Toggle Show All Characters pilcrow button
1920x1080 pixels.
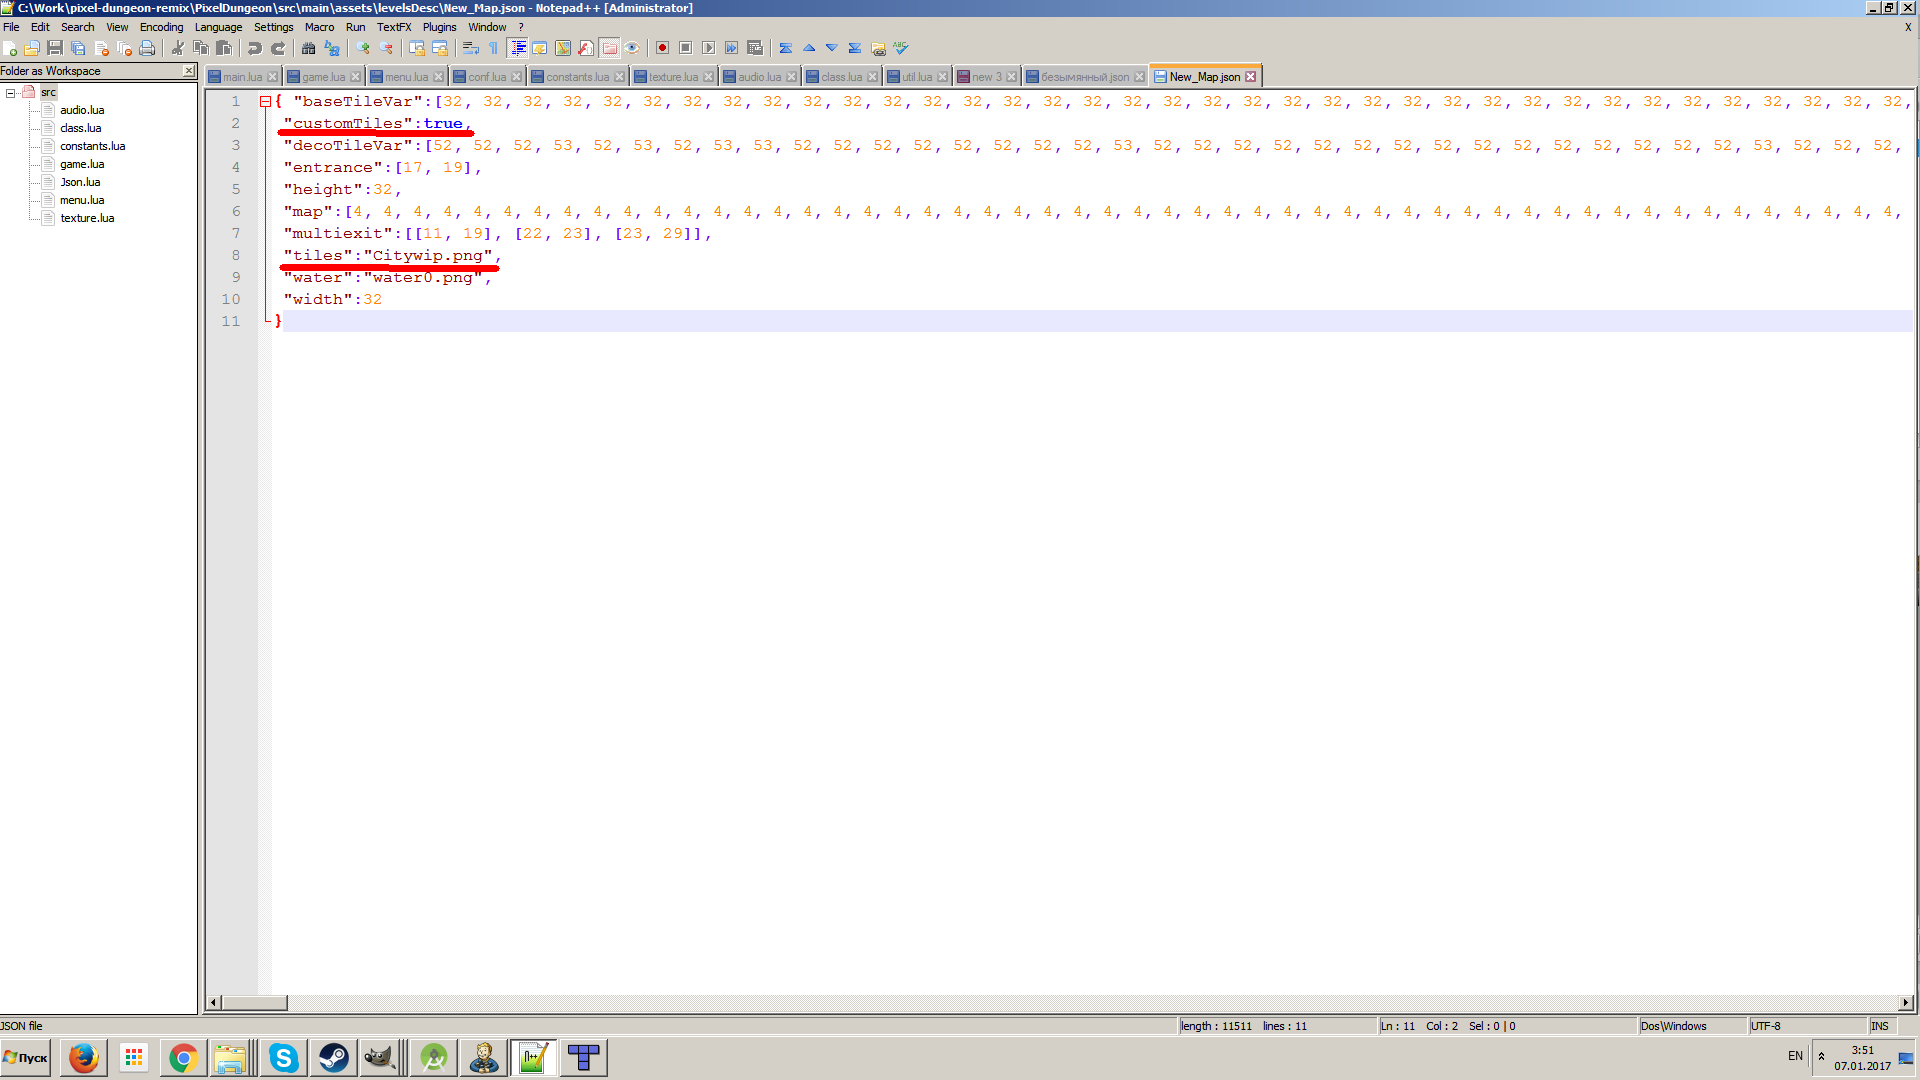[x=493, y=48]
